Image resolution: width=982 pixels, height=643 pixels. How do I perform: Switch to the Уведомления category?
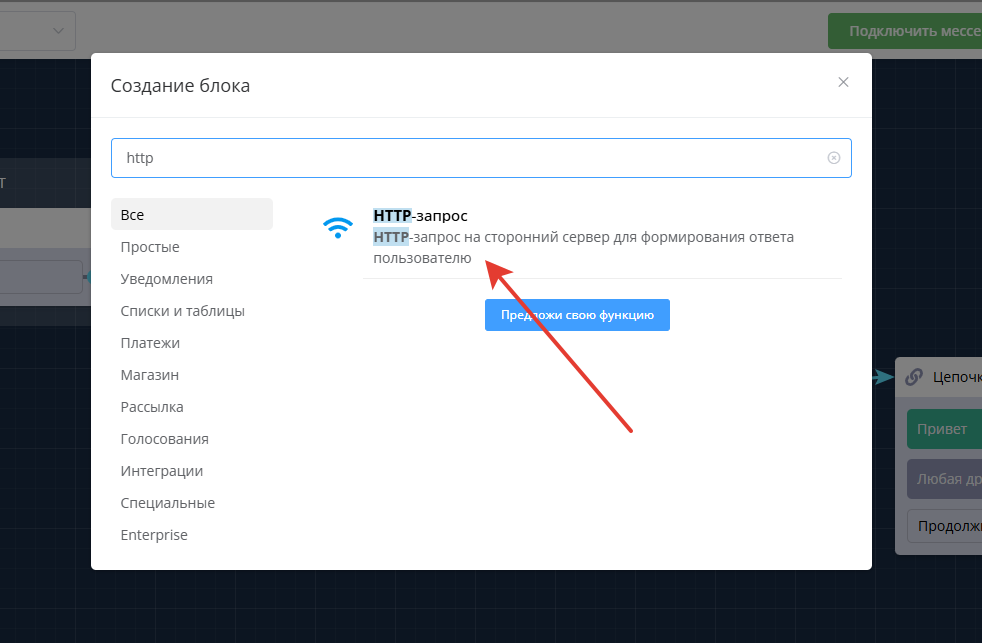click(166, 279)
